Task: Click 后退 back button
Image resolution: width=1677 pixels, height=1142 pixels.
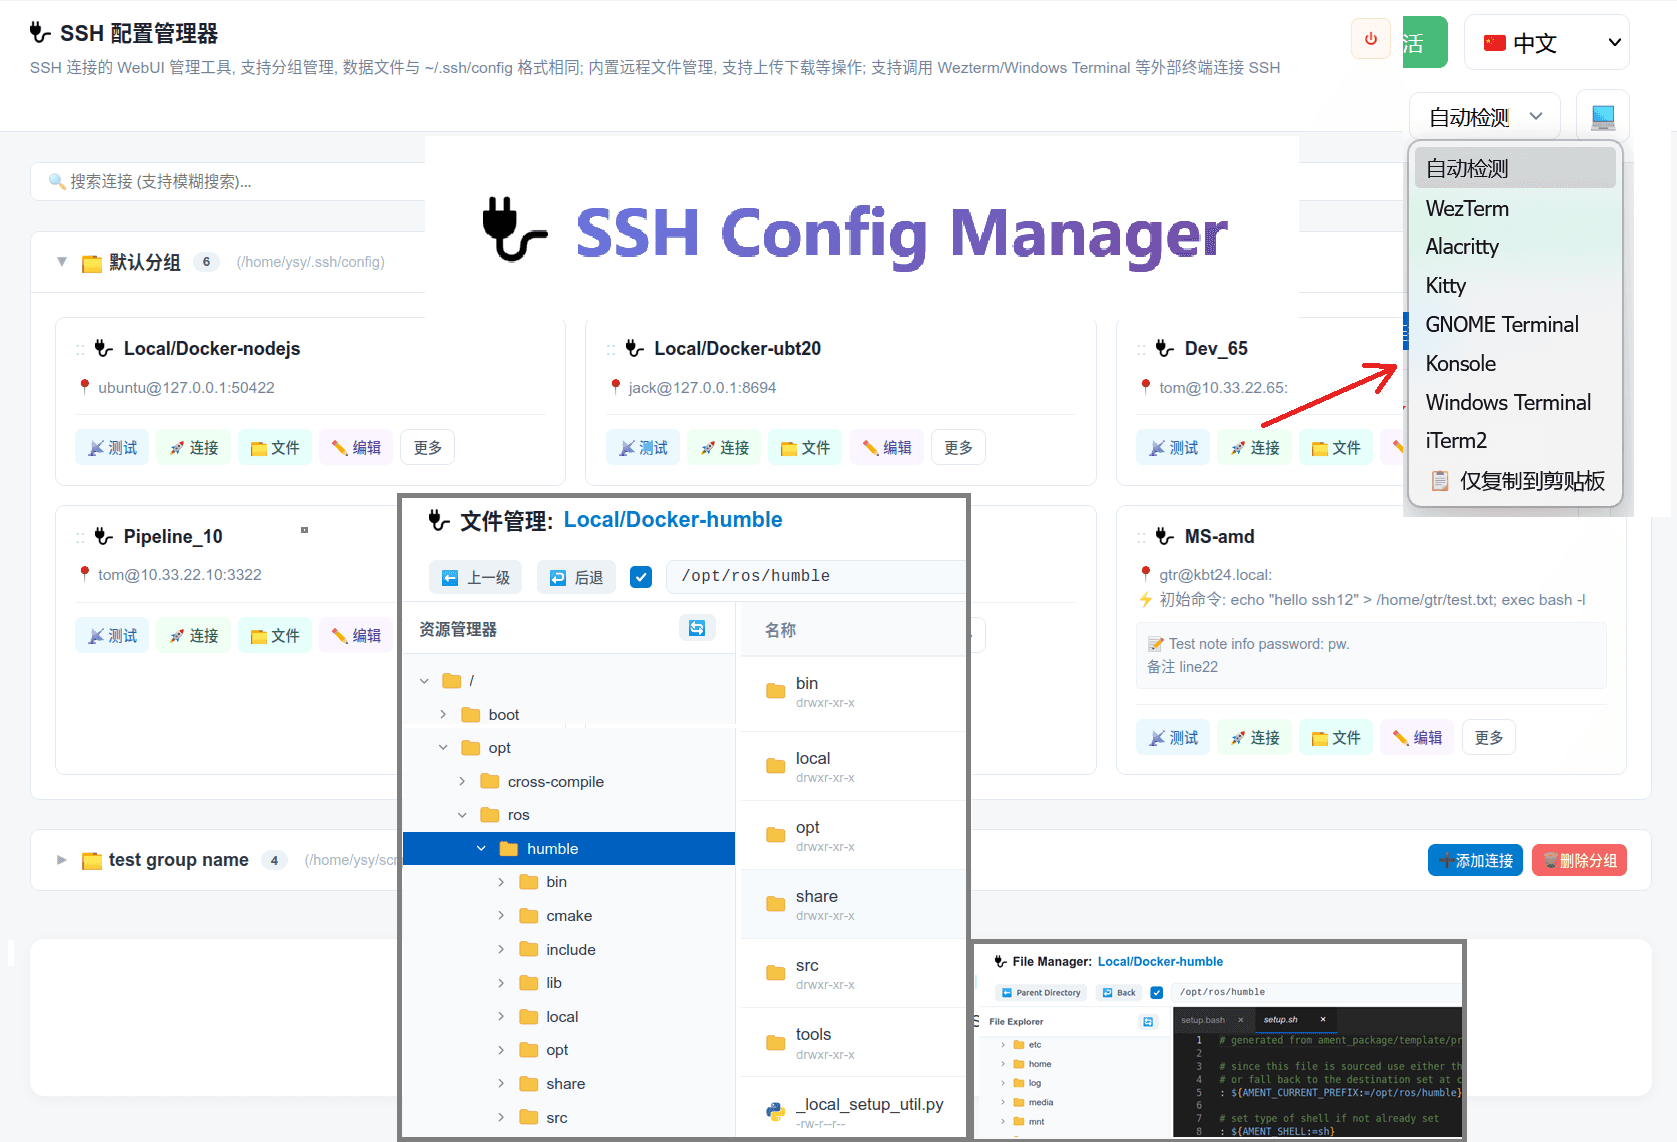Action: (577, 577)
